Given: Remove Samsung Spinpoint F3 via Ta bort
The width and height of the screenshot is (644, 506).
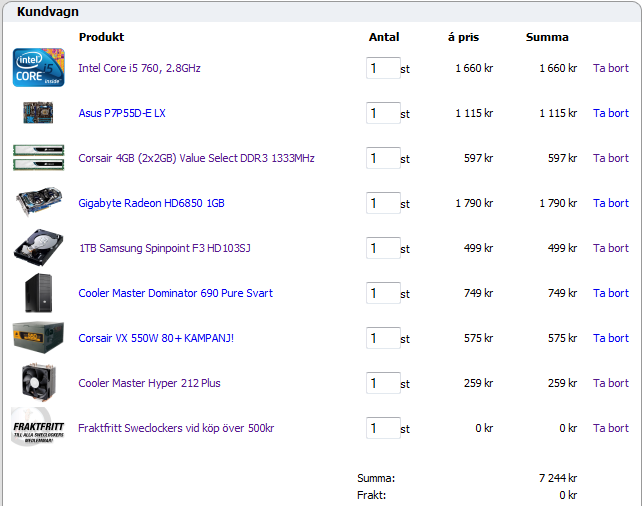Looking at the screenshot, I should 611,248.
